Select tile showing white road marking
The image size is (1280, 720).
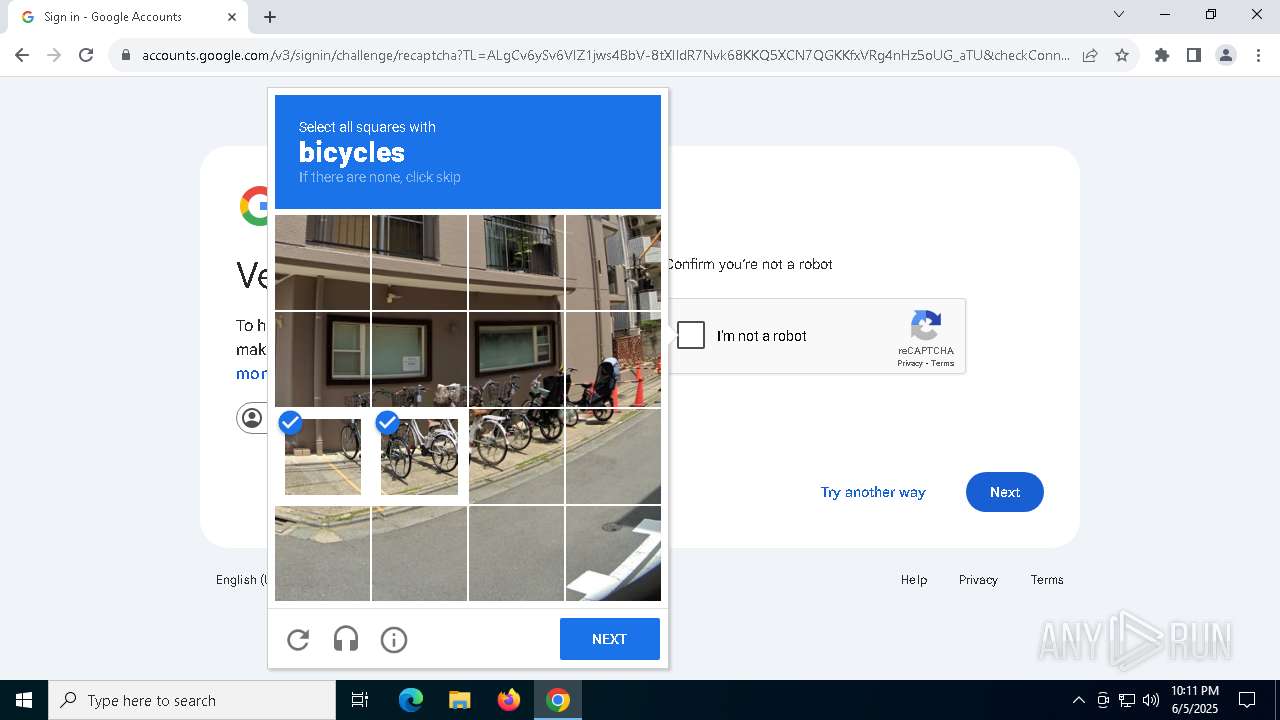tap(613, 553)
